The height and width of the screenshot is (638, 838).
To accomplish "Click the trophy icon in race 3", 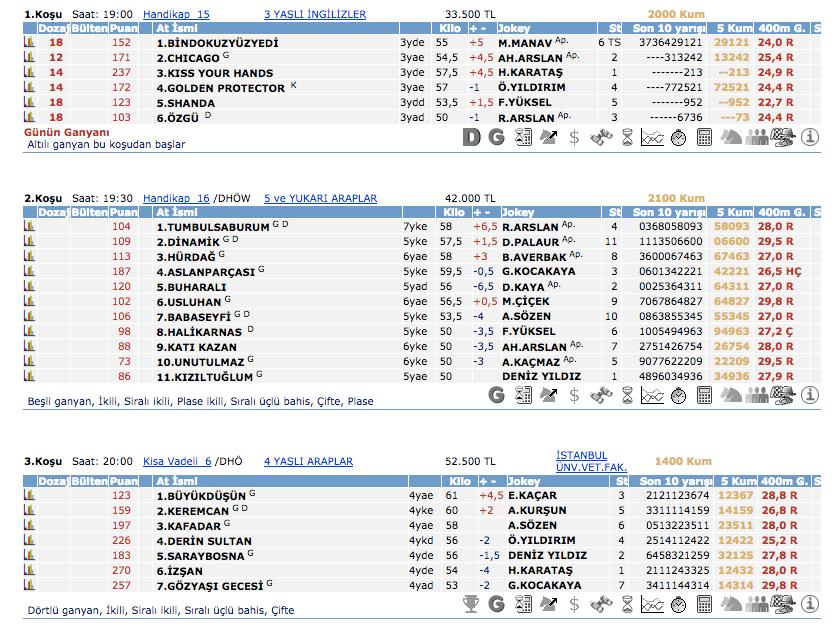I will pyautogui.click(x=472, y=603).
